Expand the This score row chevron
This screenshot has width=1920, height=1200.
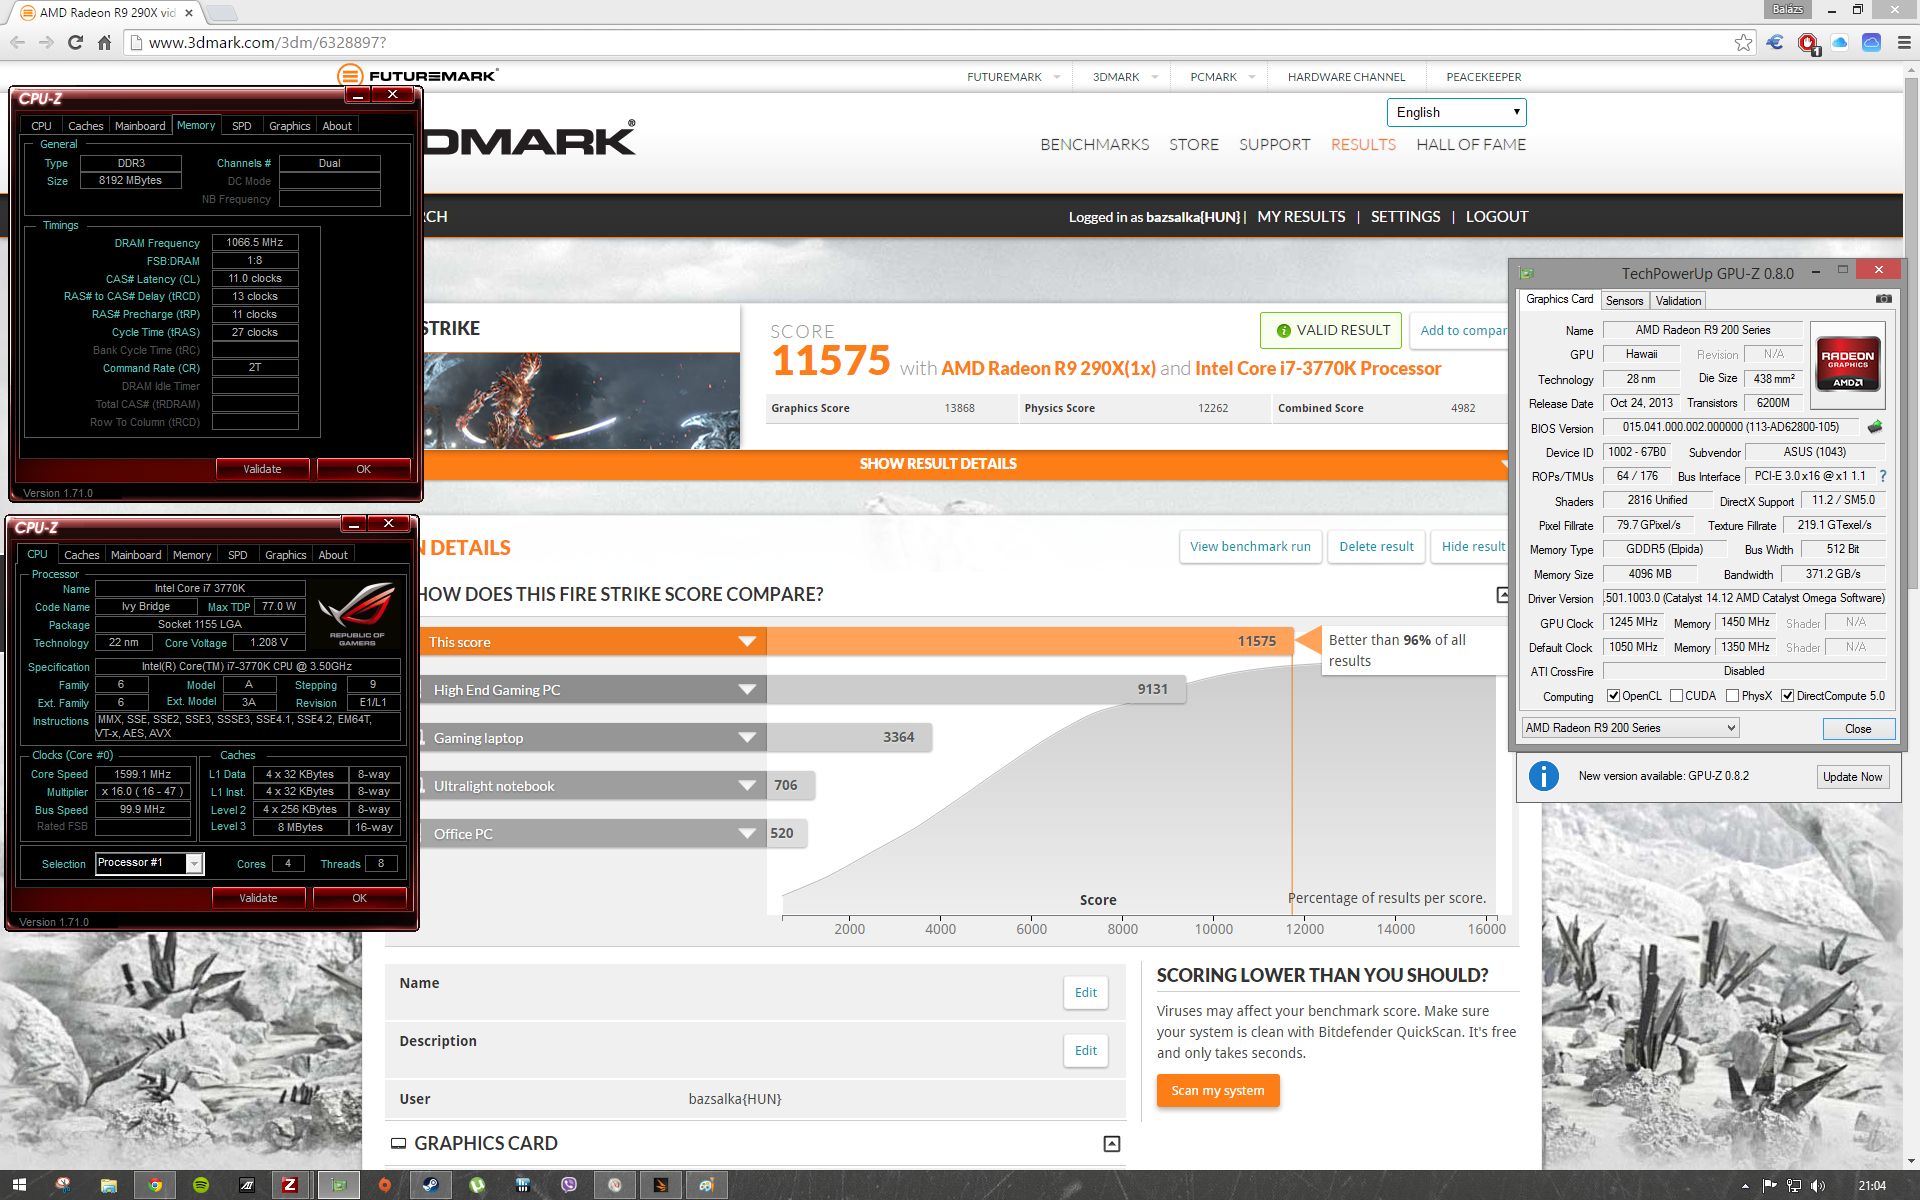pos(747,642)
